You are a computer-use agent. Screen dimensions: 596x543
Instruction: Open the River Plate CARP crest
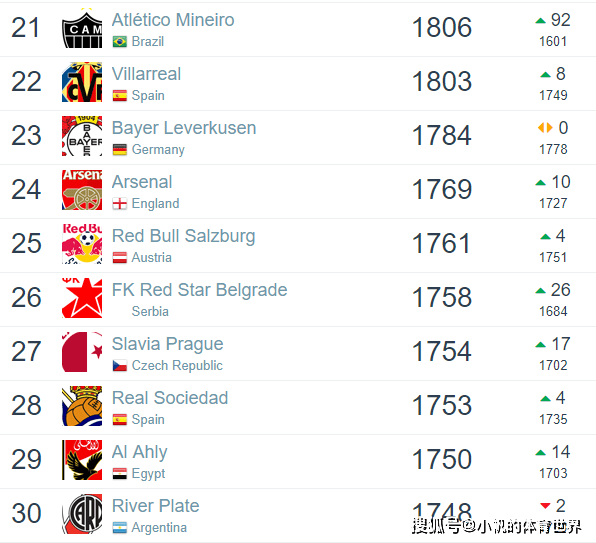click(82, 514)
